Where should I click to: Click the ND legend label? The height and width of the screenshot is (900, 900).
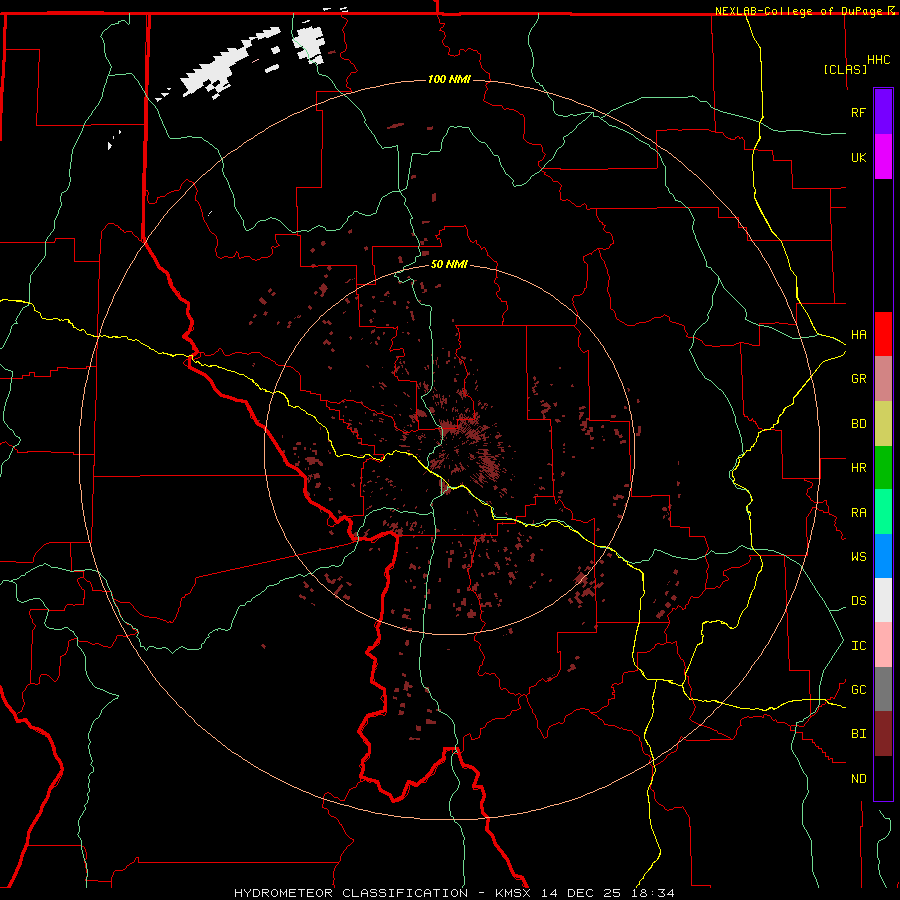point(858,778)
